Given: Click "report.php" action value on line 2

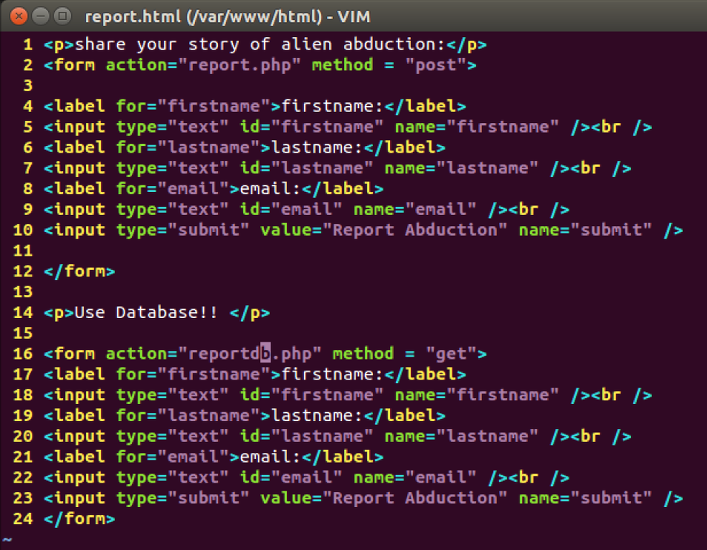Looking at the screenshot, I should click(x=240, y=65).
